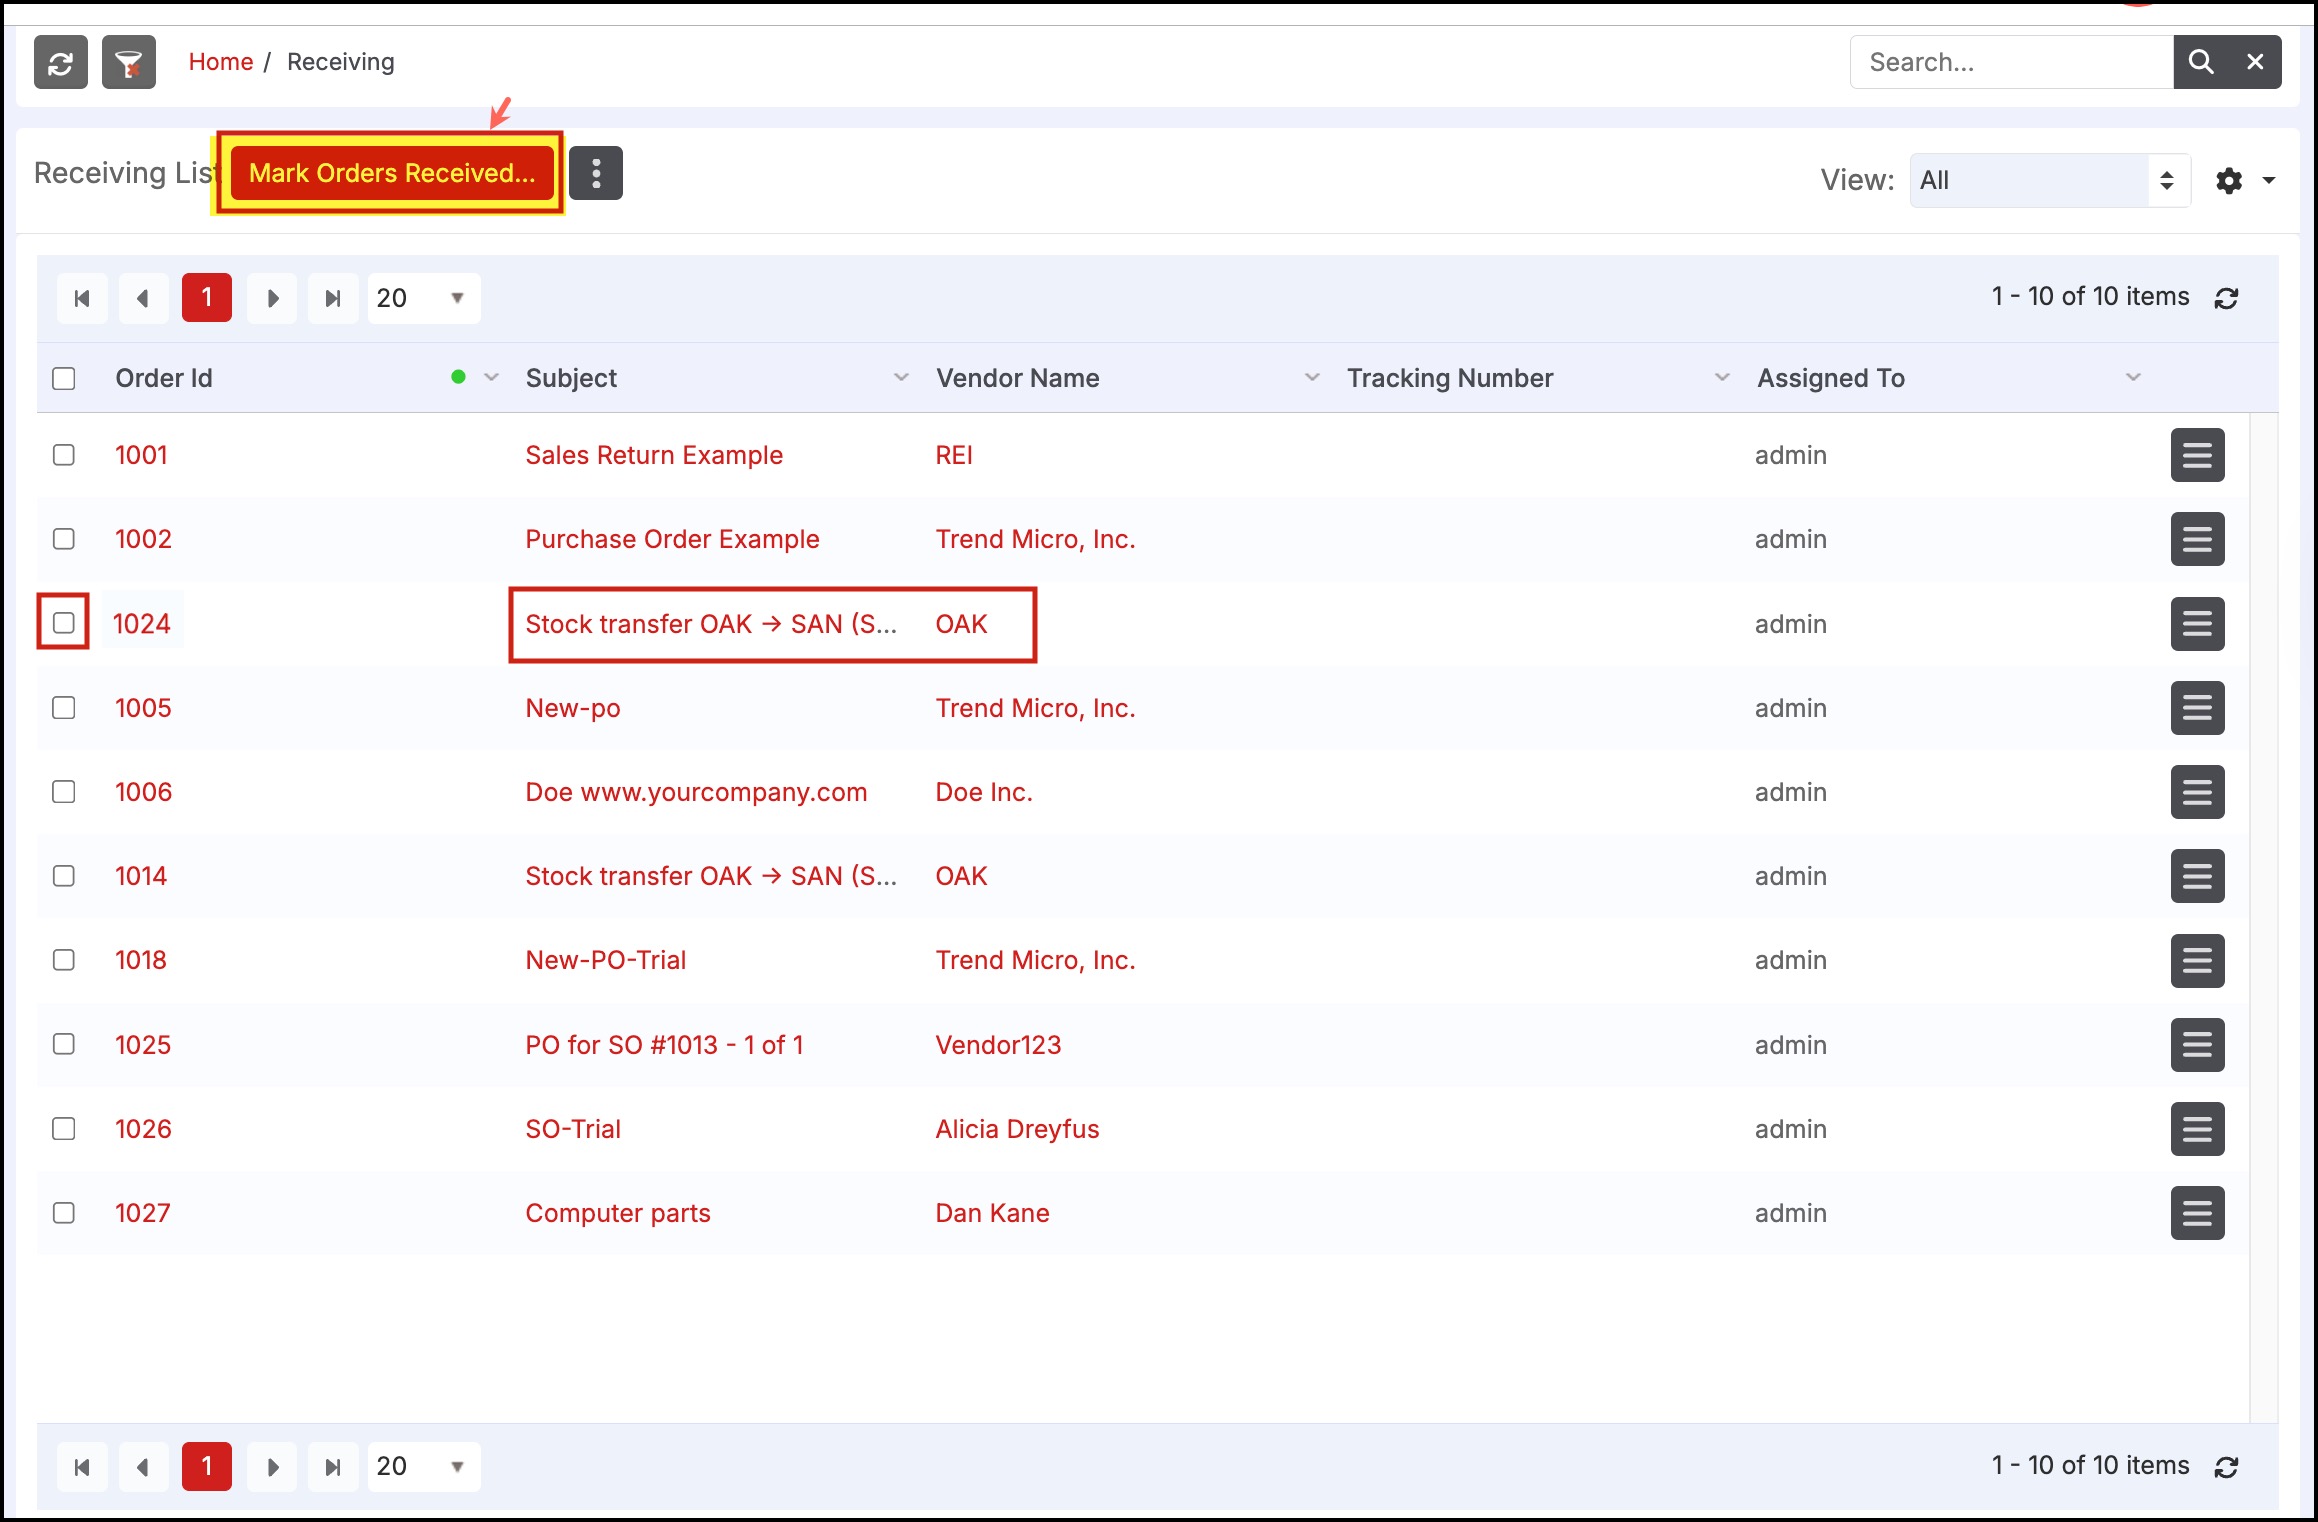The height and width of the screenshot is (1522, 2318).
Task: Open order 1027 link
Action: (x=143, y=1213)
